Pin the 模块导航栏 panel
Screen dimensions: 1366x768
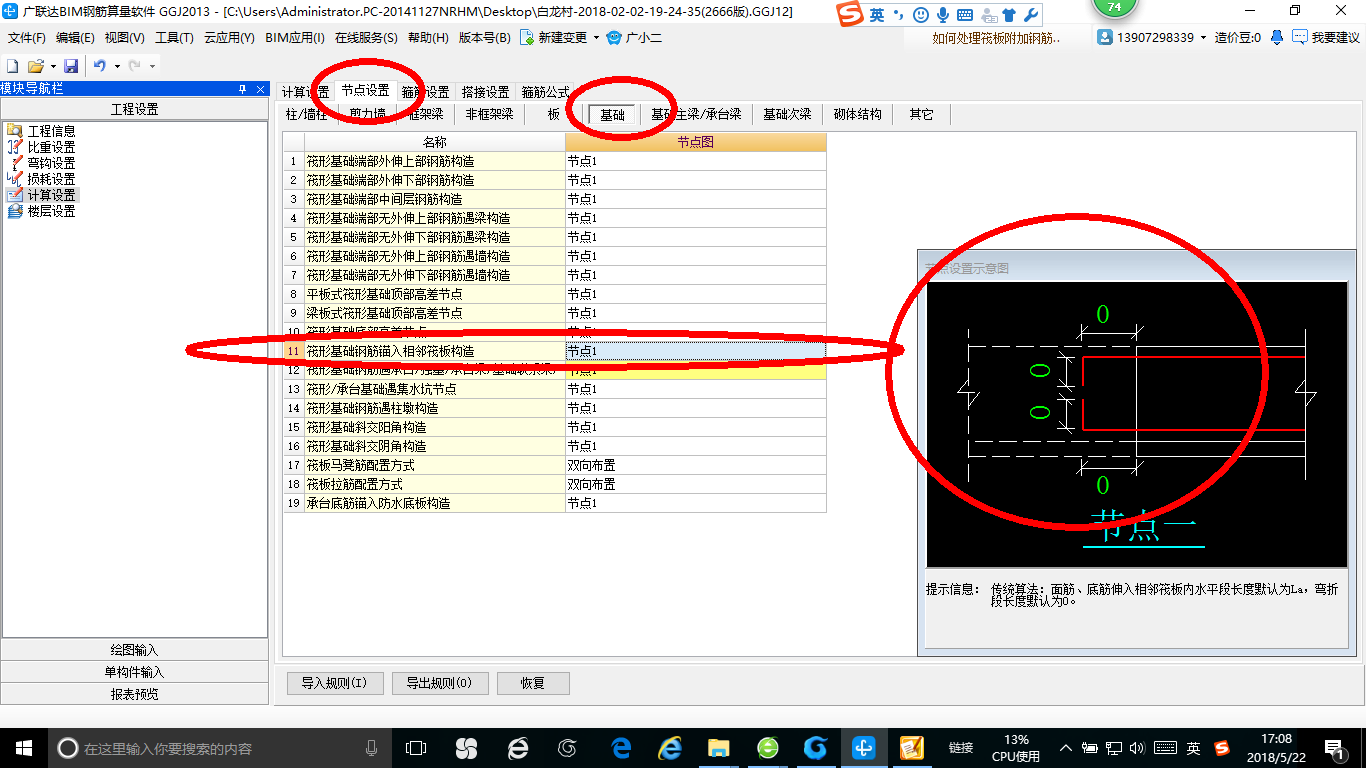243,89
